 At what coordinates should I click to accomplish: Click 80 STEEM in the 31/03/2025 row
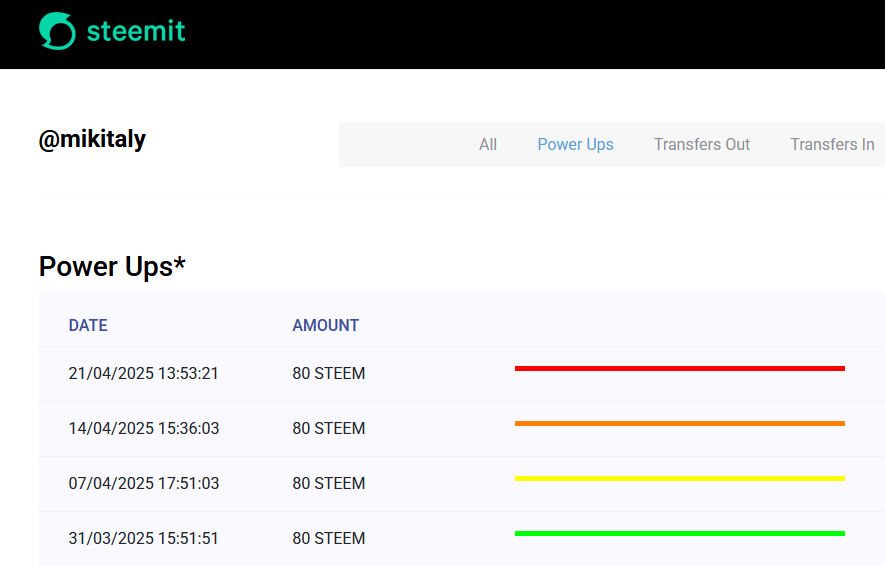[x=328, y=538]
